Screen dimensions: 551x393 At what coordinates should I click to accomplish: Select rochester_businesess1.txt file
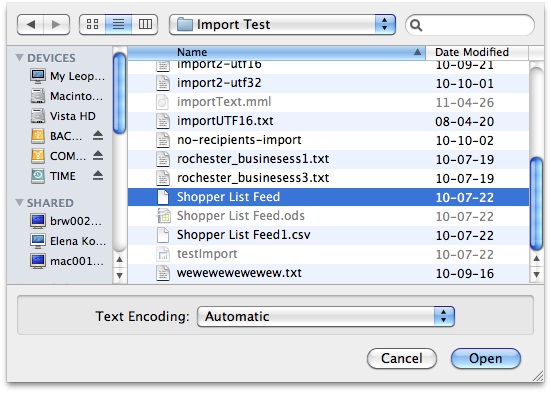point(328,159)
